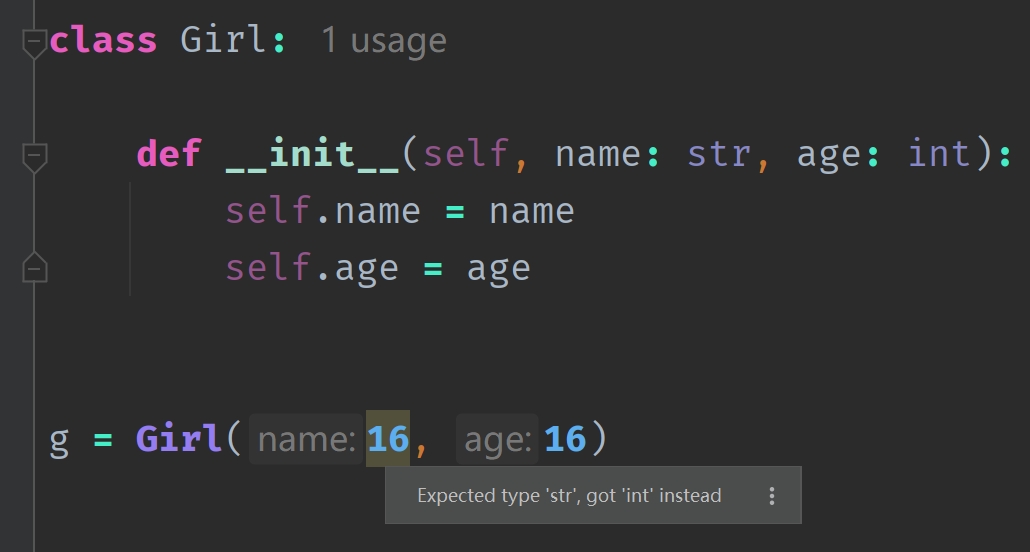Viewport: 1030px width, 552px height.
Task: Collapse the __init__ method fold marker
Action: [x=34, y=157]
